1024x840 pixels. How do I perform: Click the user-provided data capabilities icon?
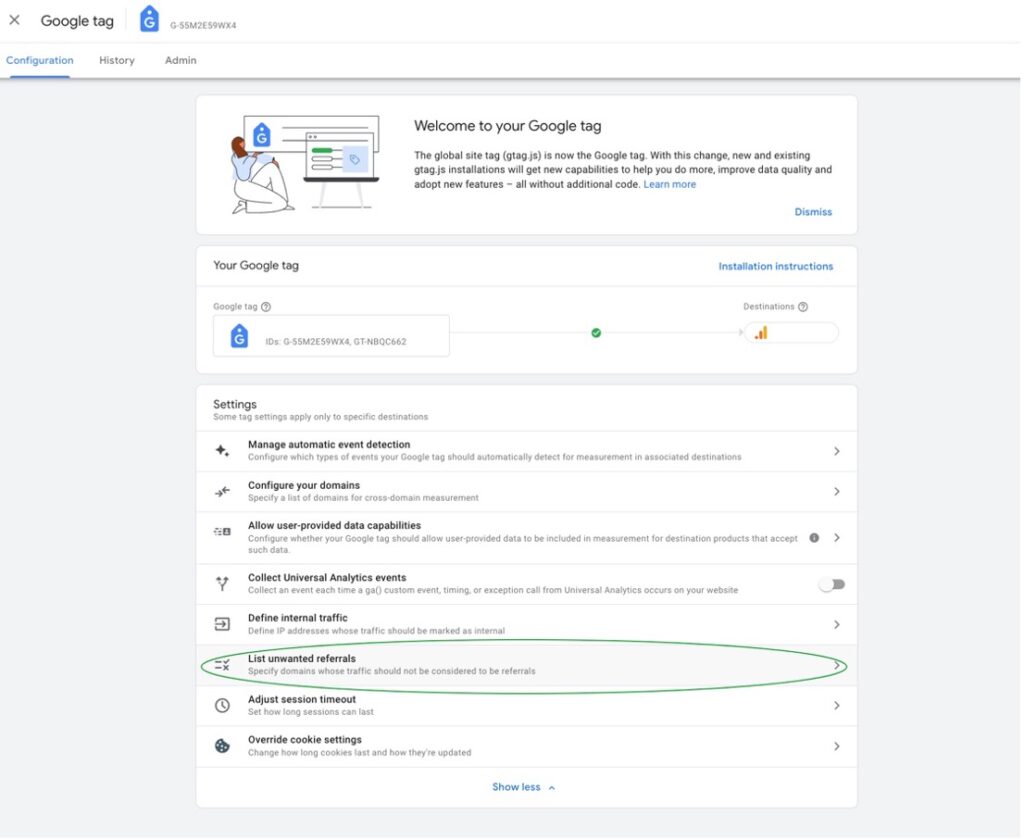[222, 532]
